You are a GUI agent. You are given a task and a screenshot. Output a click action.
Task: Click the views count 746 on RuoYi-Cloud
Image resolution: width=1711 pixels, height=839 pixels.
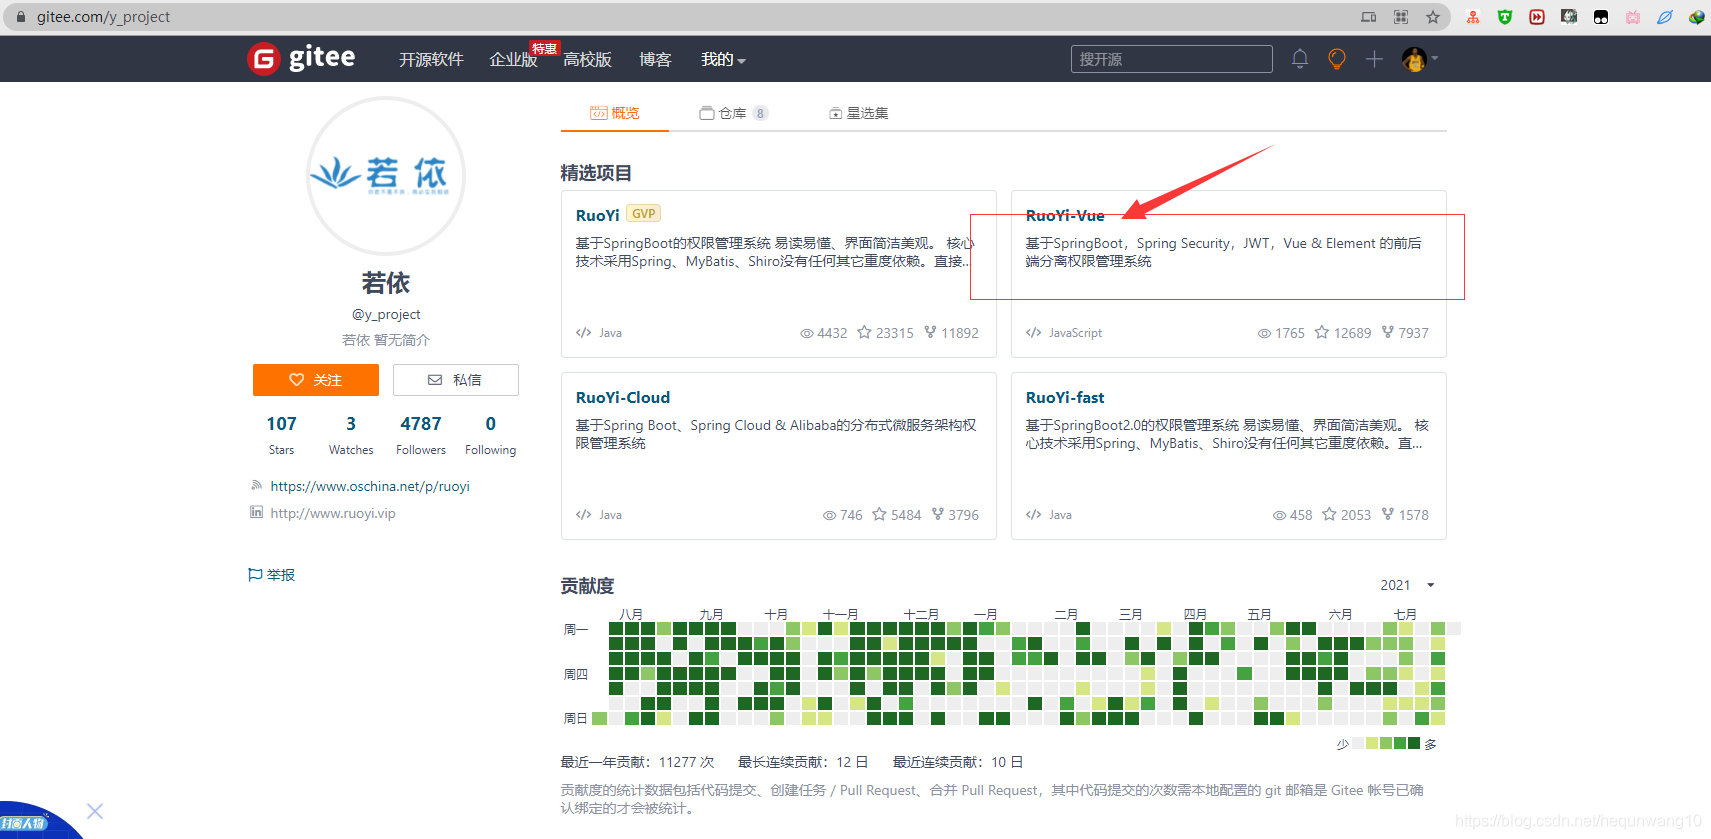click(x=851, y=515)
